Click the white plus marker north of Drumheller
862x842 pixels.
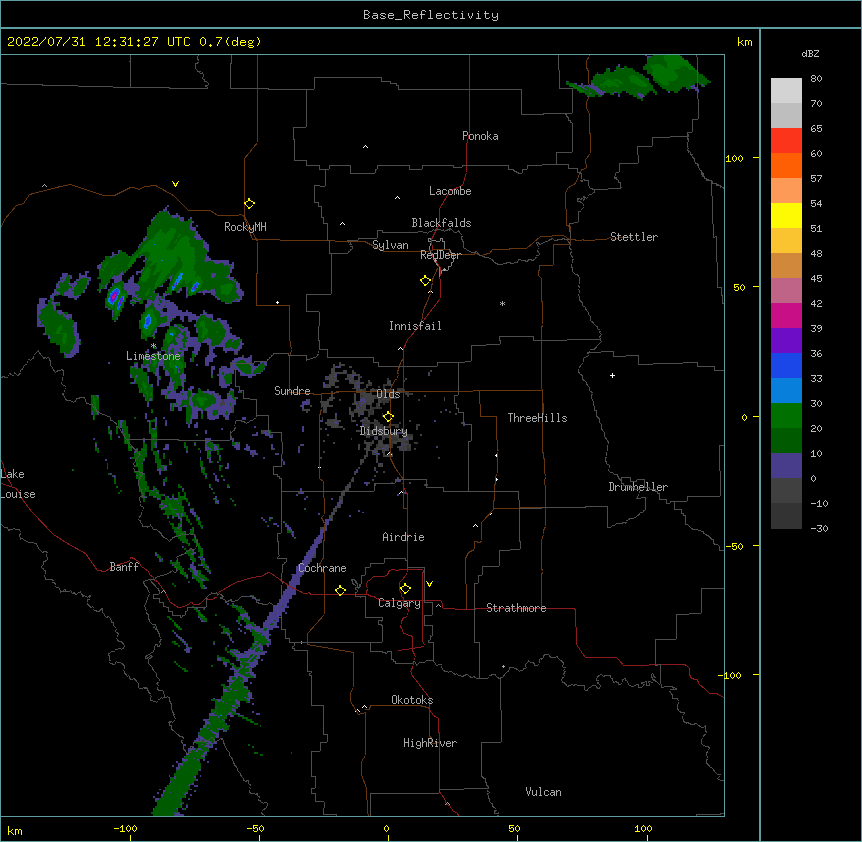pos(612,375)
